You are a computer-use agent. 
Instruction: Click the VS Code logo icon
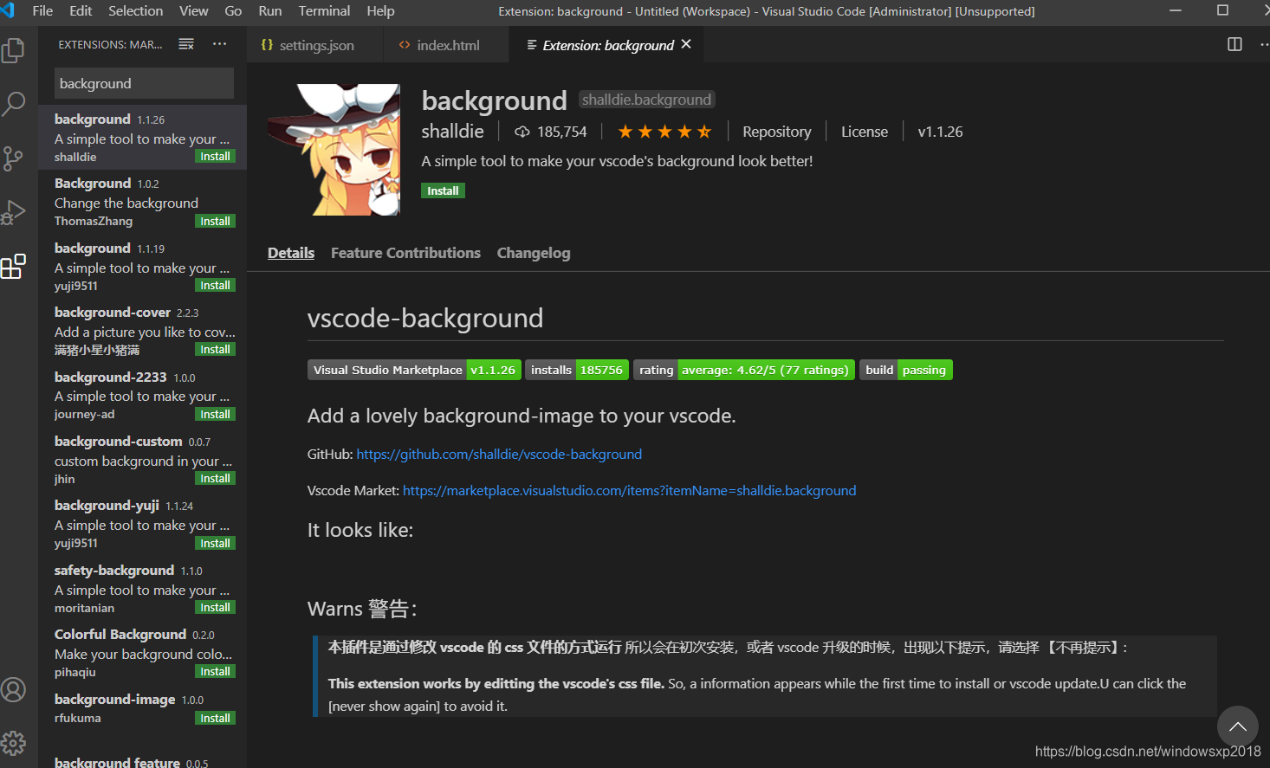click(7, 11)
